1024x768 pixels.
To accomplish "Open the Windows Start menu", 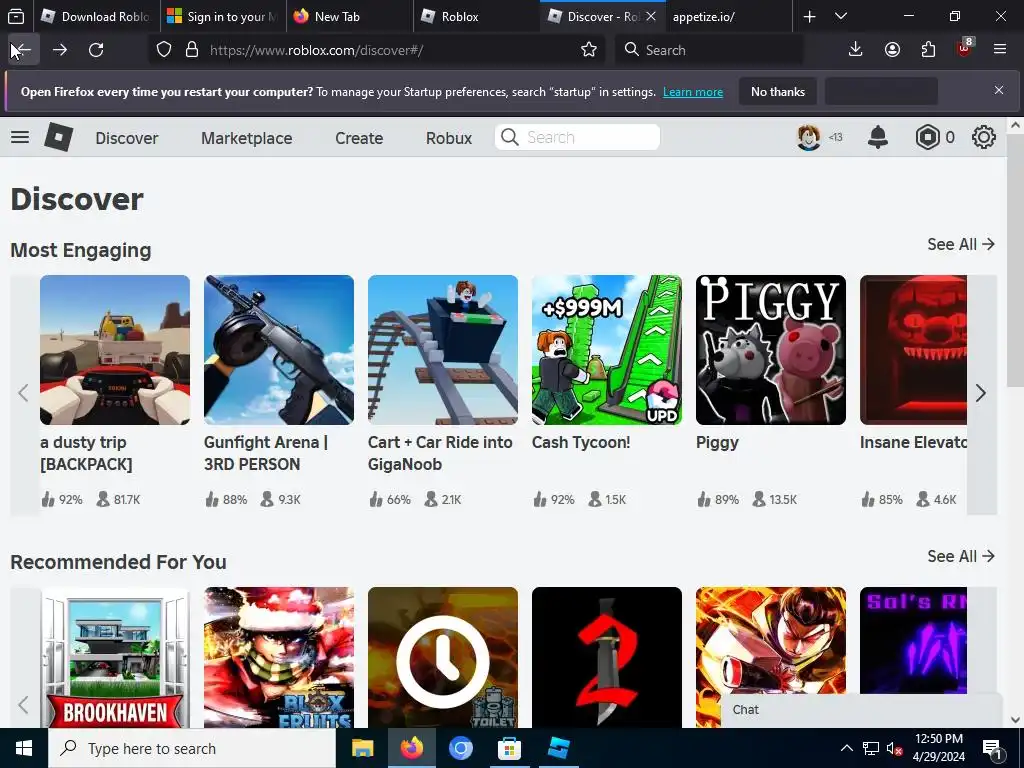I will (24, 748).
